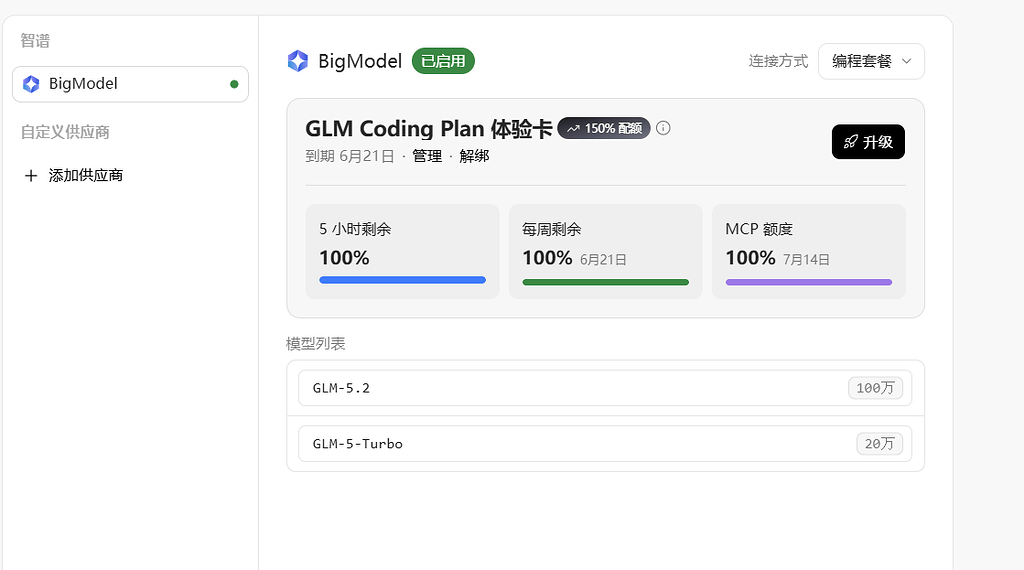Screen dimensions: 1024x570
Task: Click the MCP 额度 card title
Action: click(x=759, y=229)
